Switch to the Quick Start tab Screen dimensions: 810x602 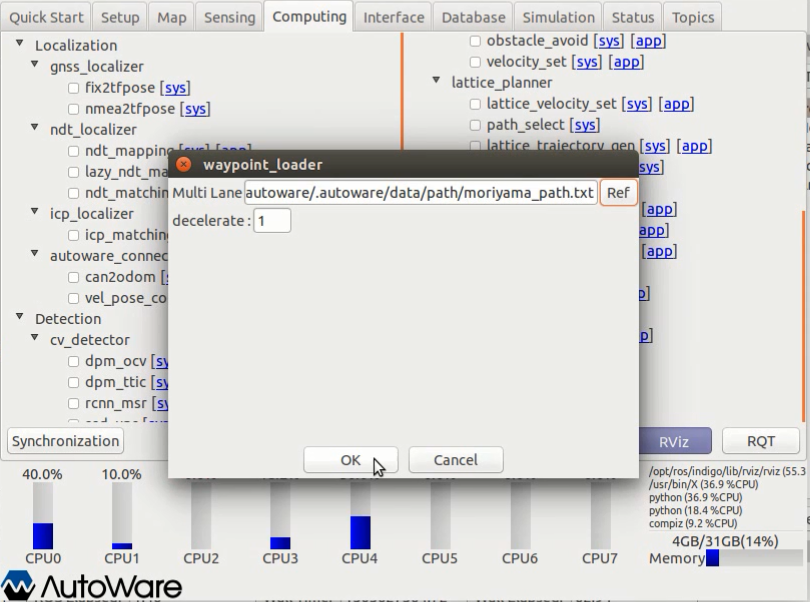[x=46, y=17]
